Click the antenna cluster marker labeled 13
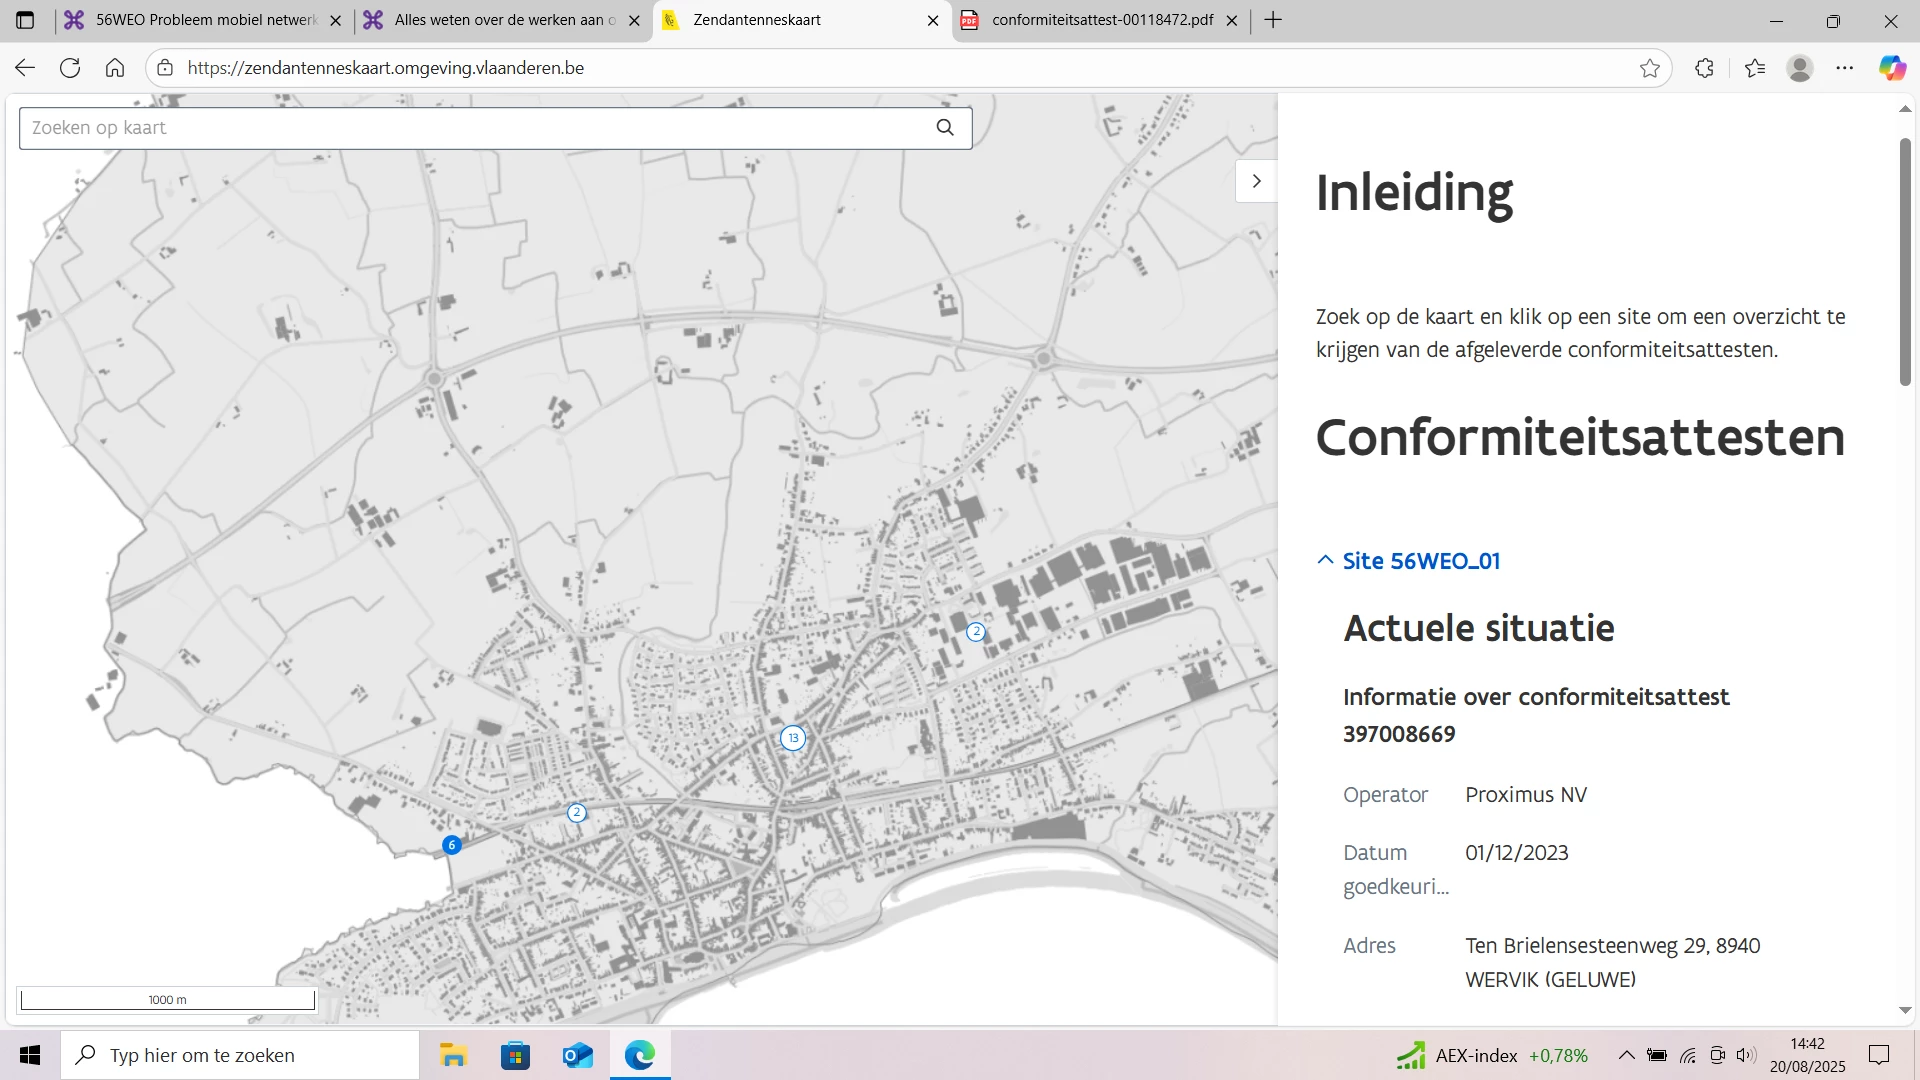Viewport: 1920px width, 1080px height. pyautogui.click(x=793, y=738)
